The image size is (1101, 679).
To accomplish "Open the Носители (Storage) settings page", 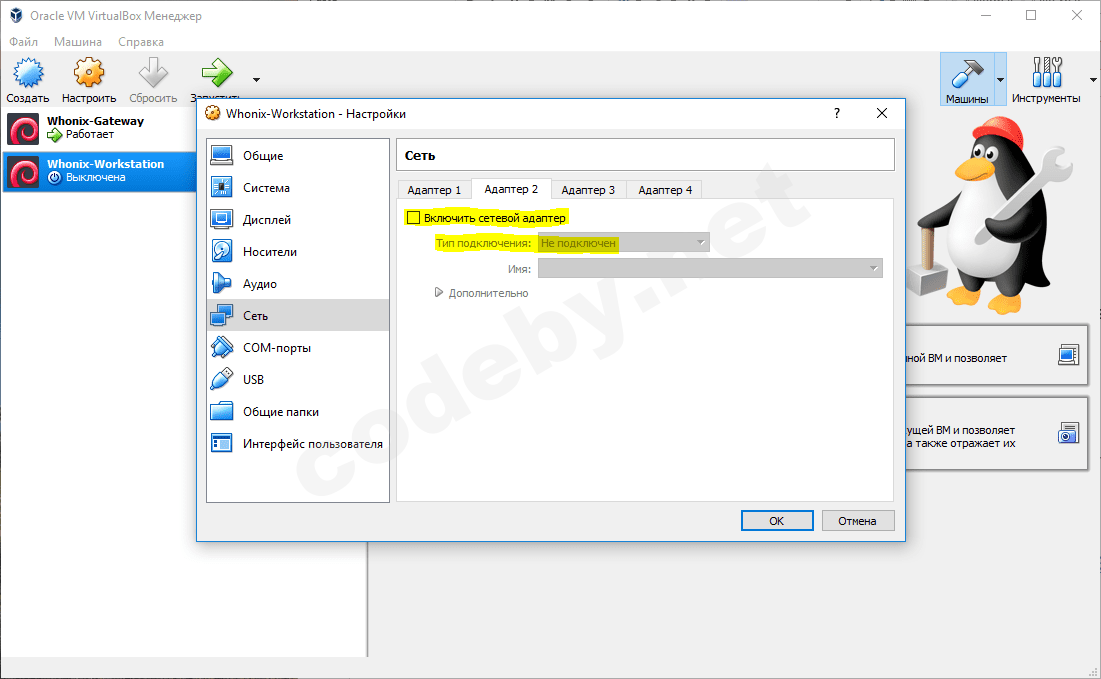I will (268, 251).
